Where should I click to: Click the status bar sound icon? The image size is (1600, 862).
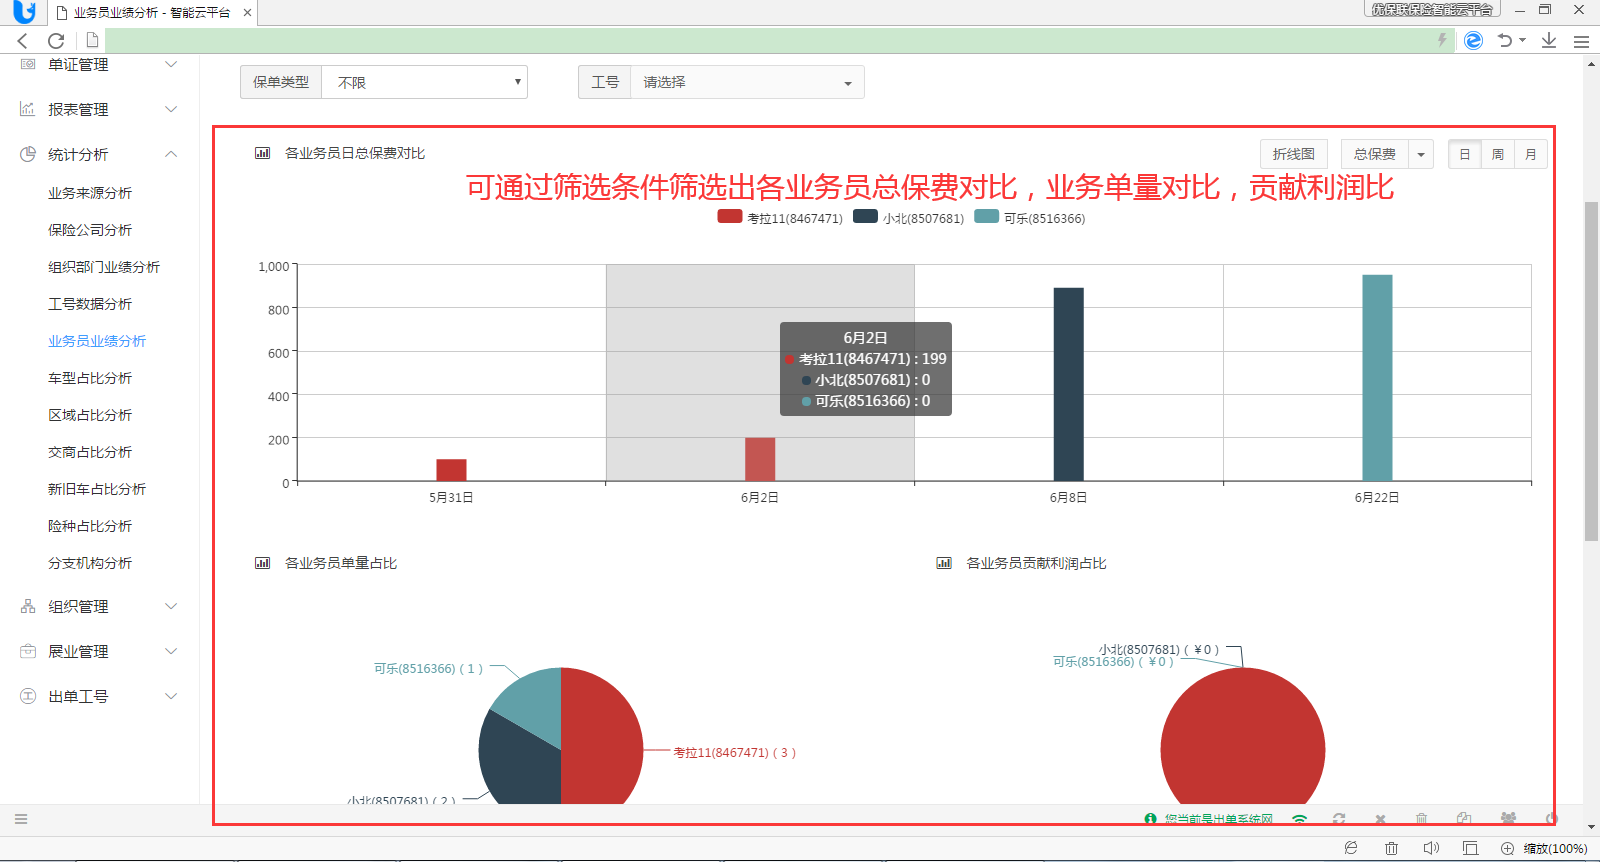(x=1431, y=848)
